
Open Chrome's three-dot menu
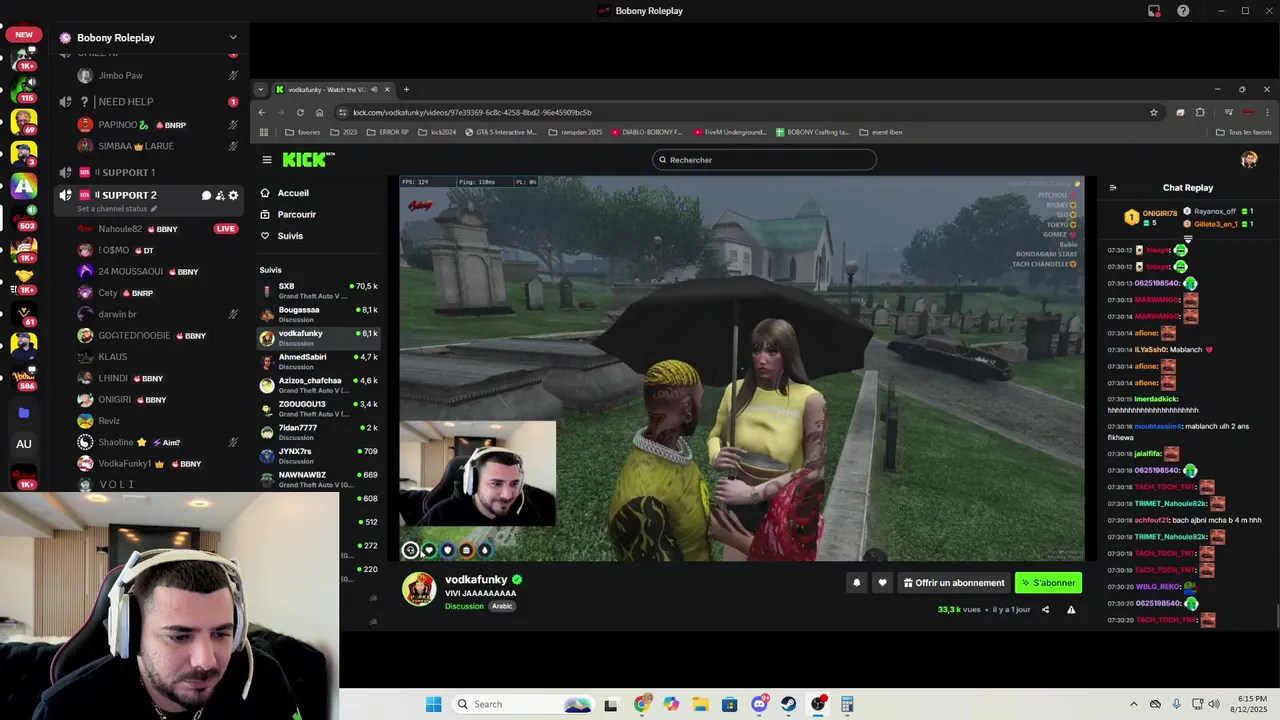click(1268, 112)
